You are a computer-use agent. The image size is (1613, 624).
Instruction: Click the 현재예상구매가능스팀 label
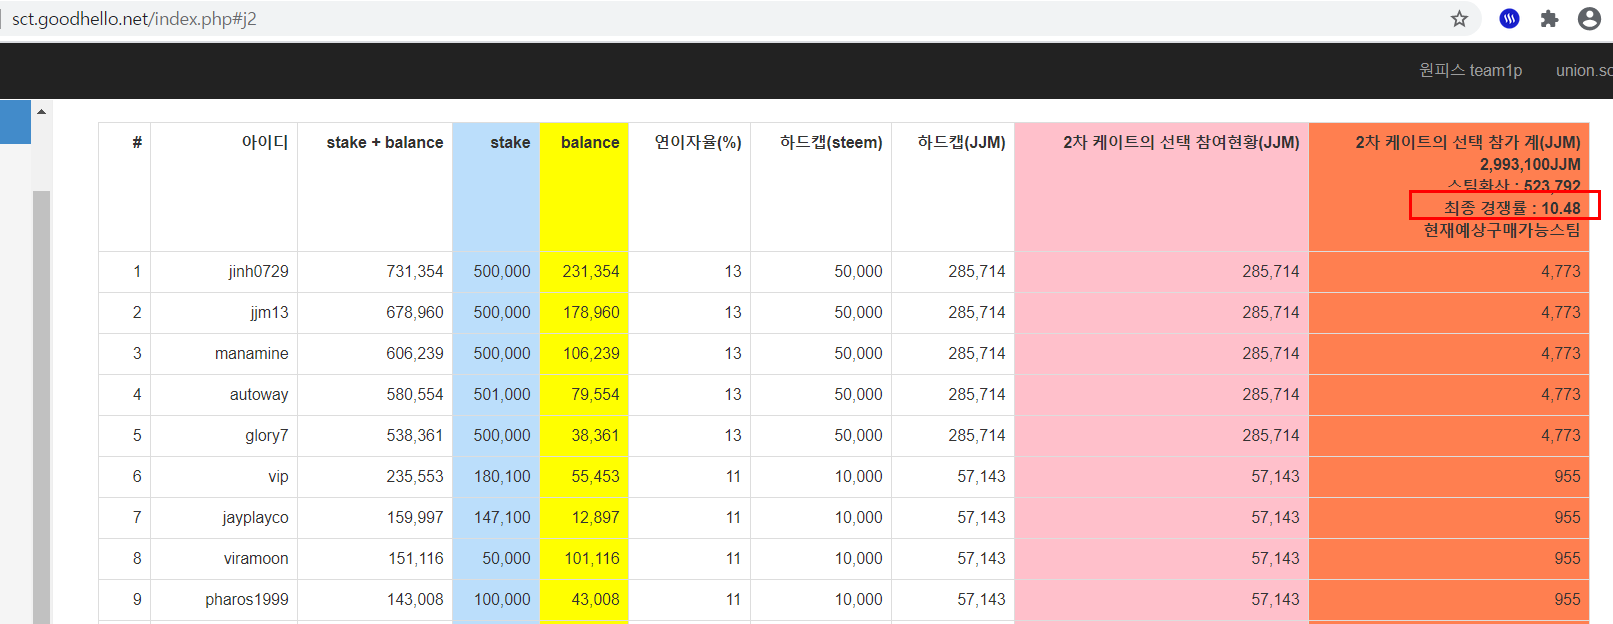click(1502, 230)
